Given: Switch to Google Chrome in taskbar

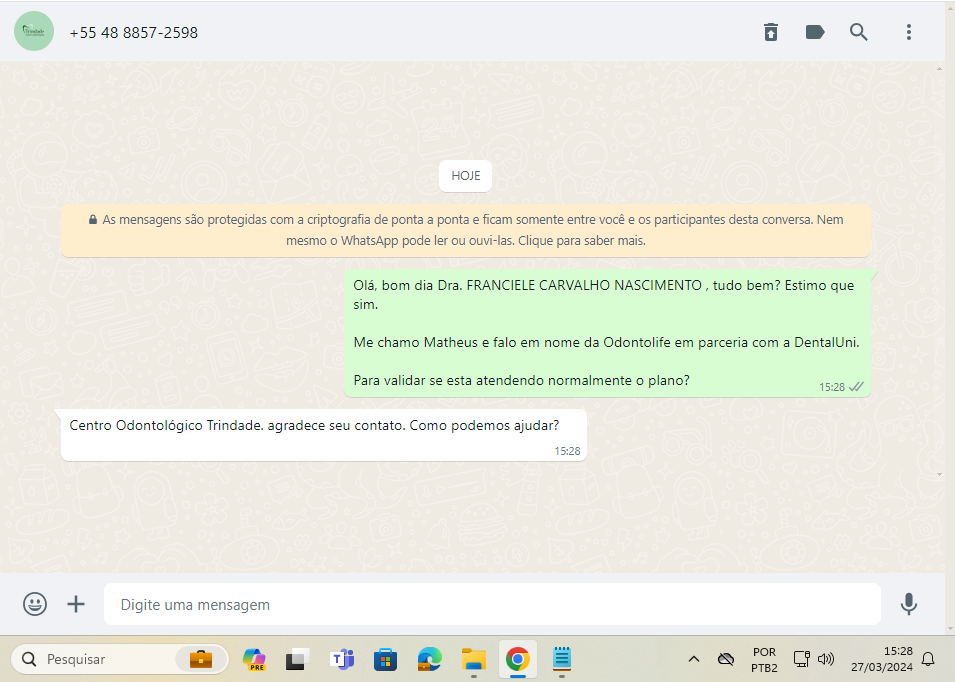Looking at the screenshot, I should pos(518,659).
